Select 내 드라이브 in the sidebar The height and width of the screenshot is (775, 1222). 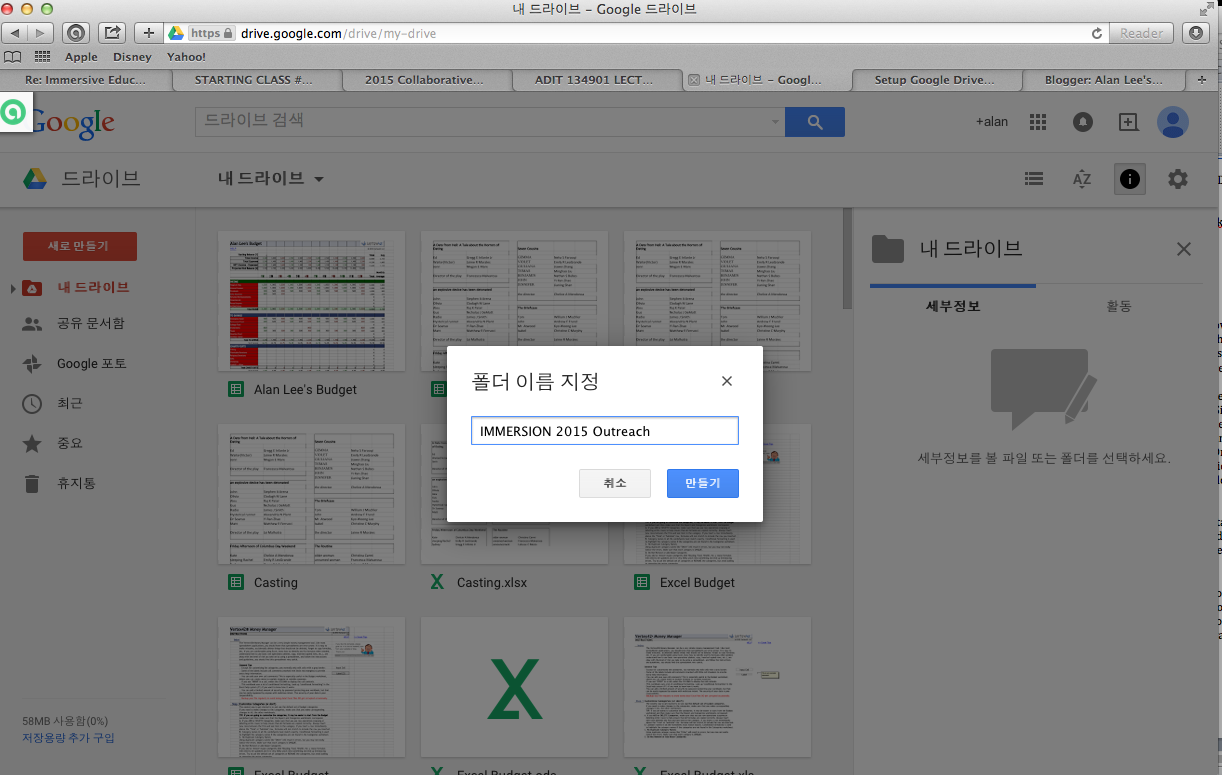pos(93,287)
